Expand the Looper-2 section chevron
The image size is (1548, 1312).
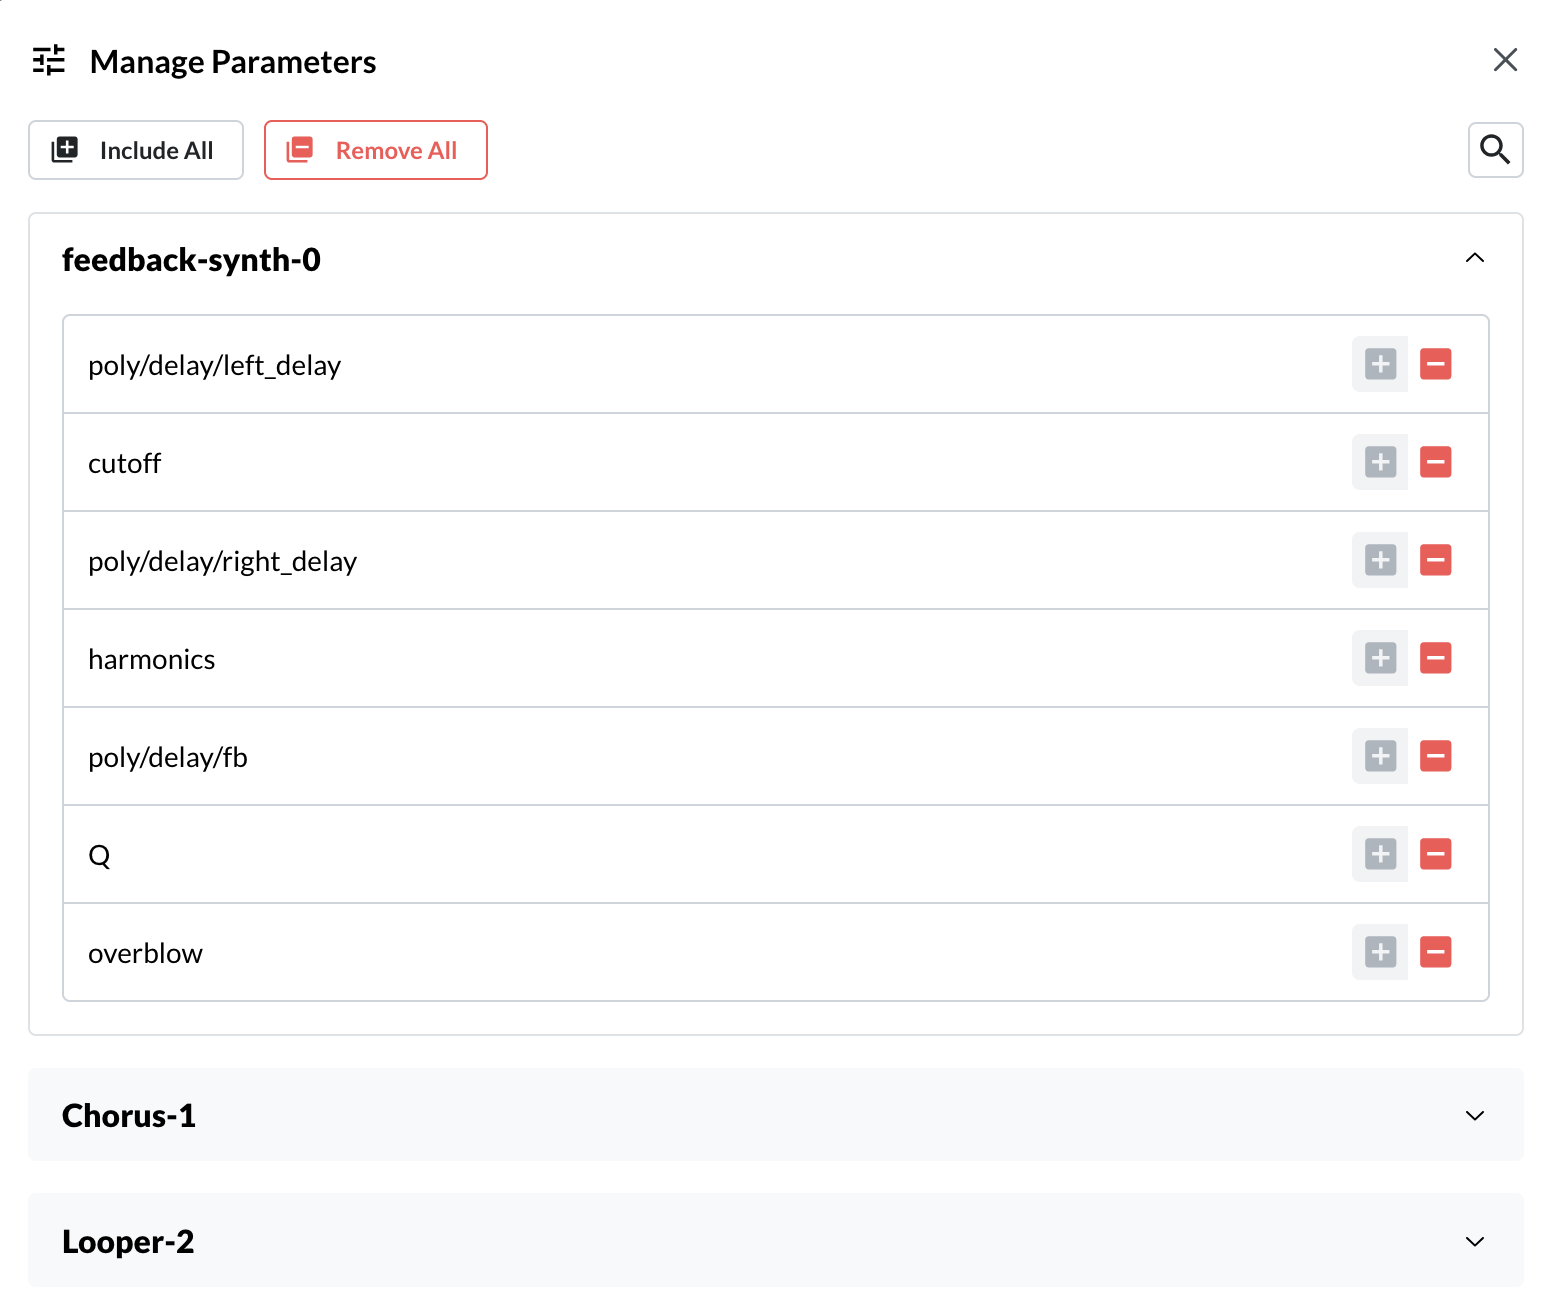tap(1474, 1241)
